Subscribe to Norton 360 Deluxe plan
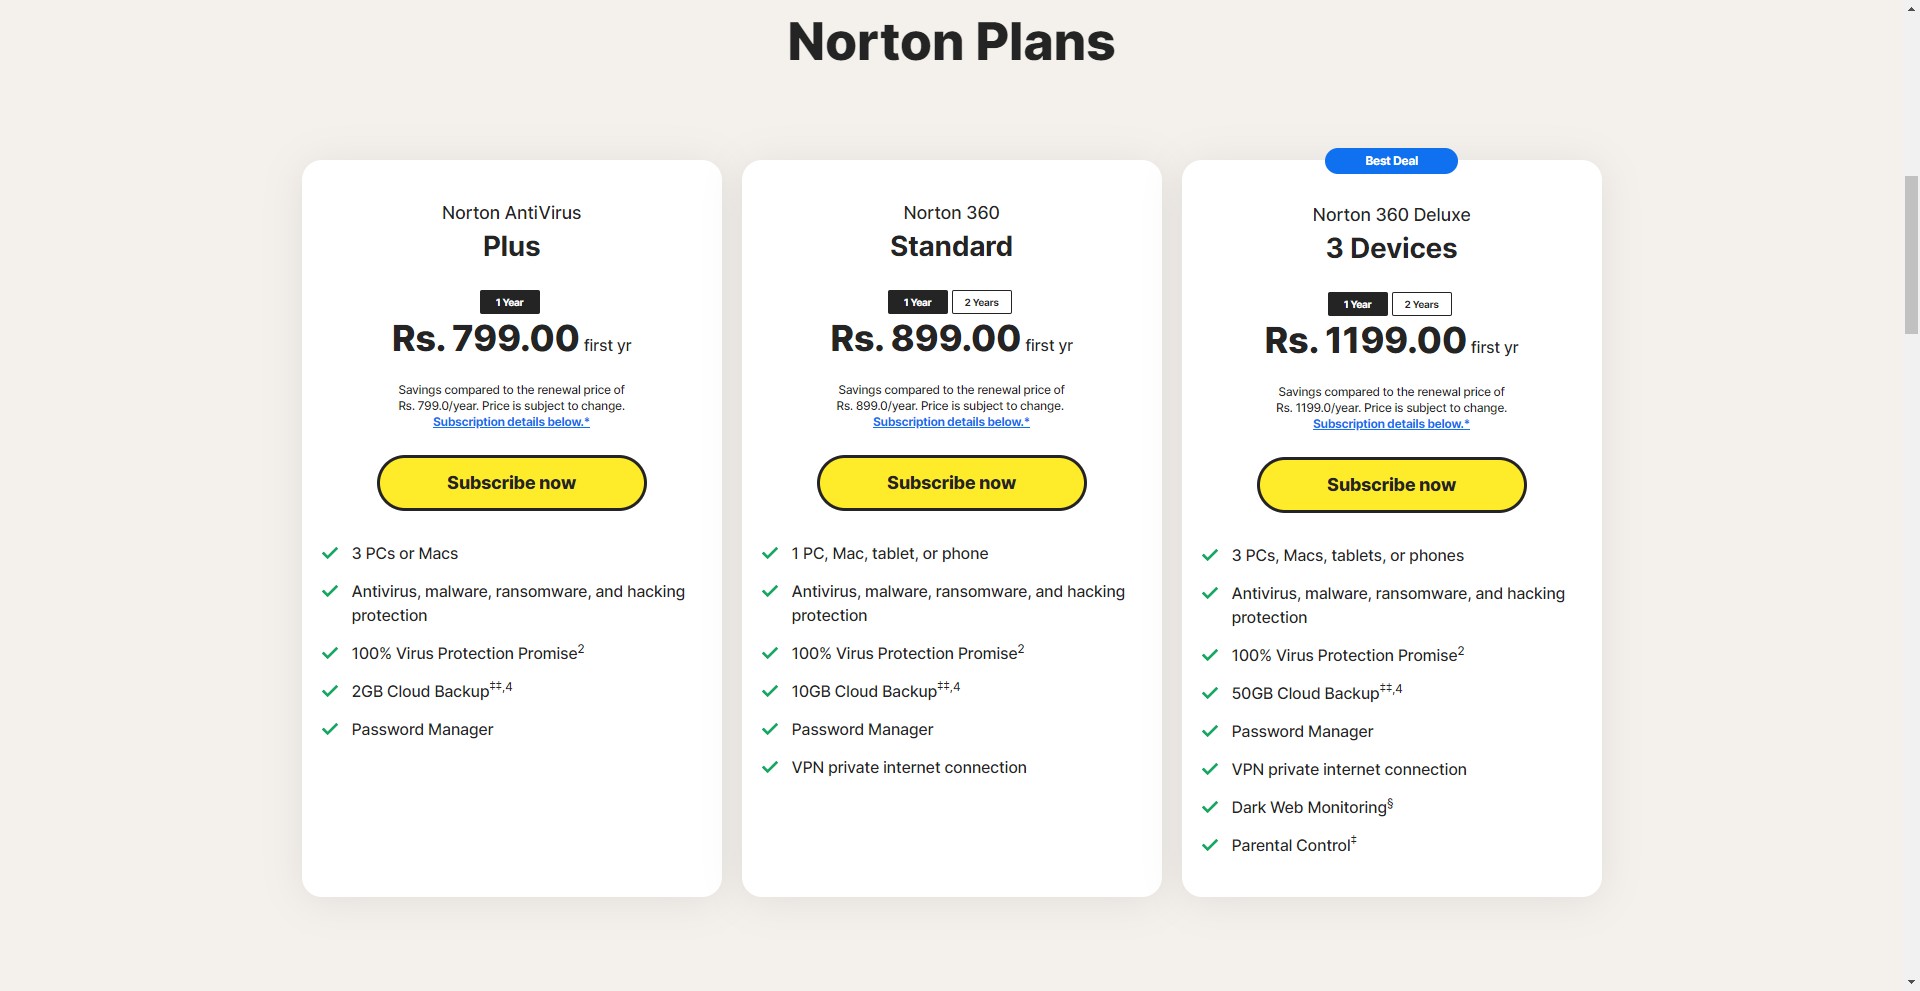1920x991 pixels. coord(1391,485)
